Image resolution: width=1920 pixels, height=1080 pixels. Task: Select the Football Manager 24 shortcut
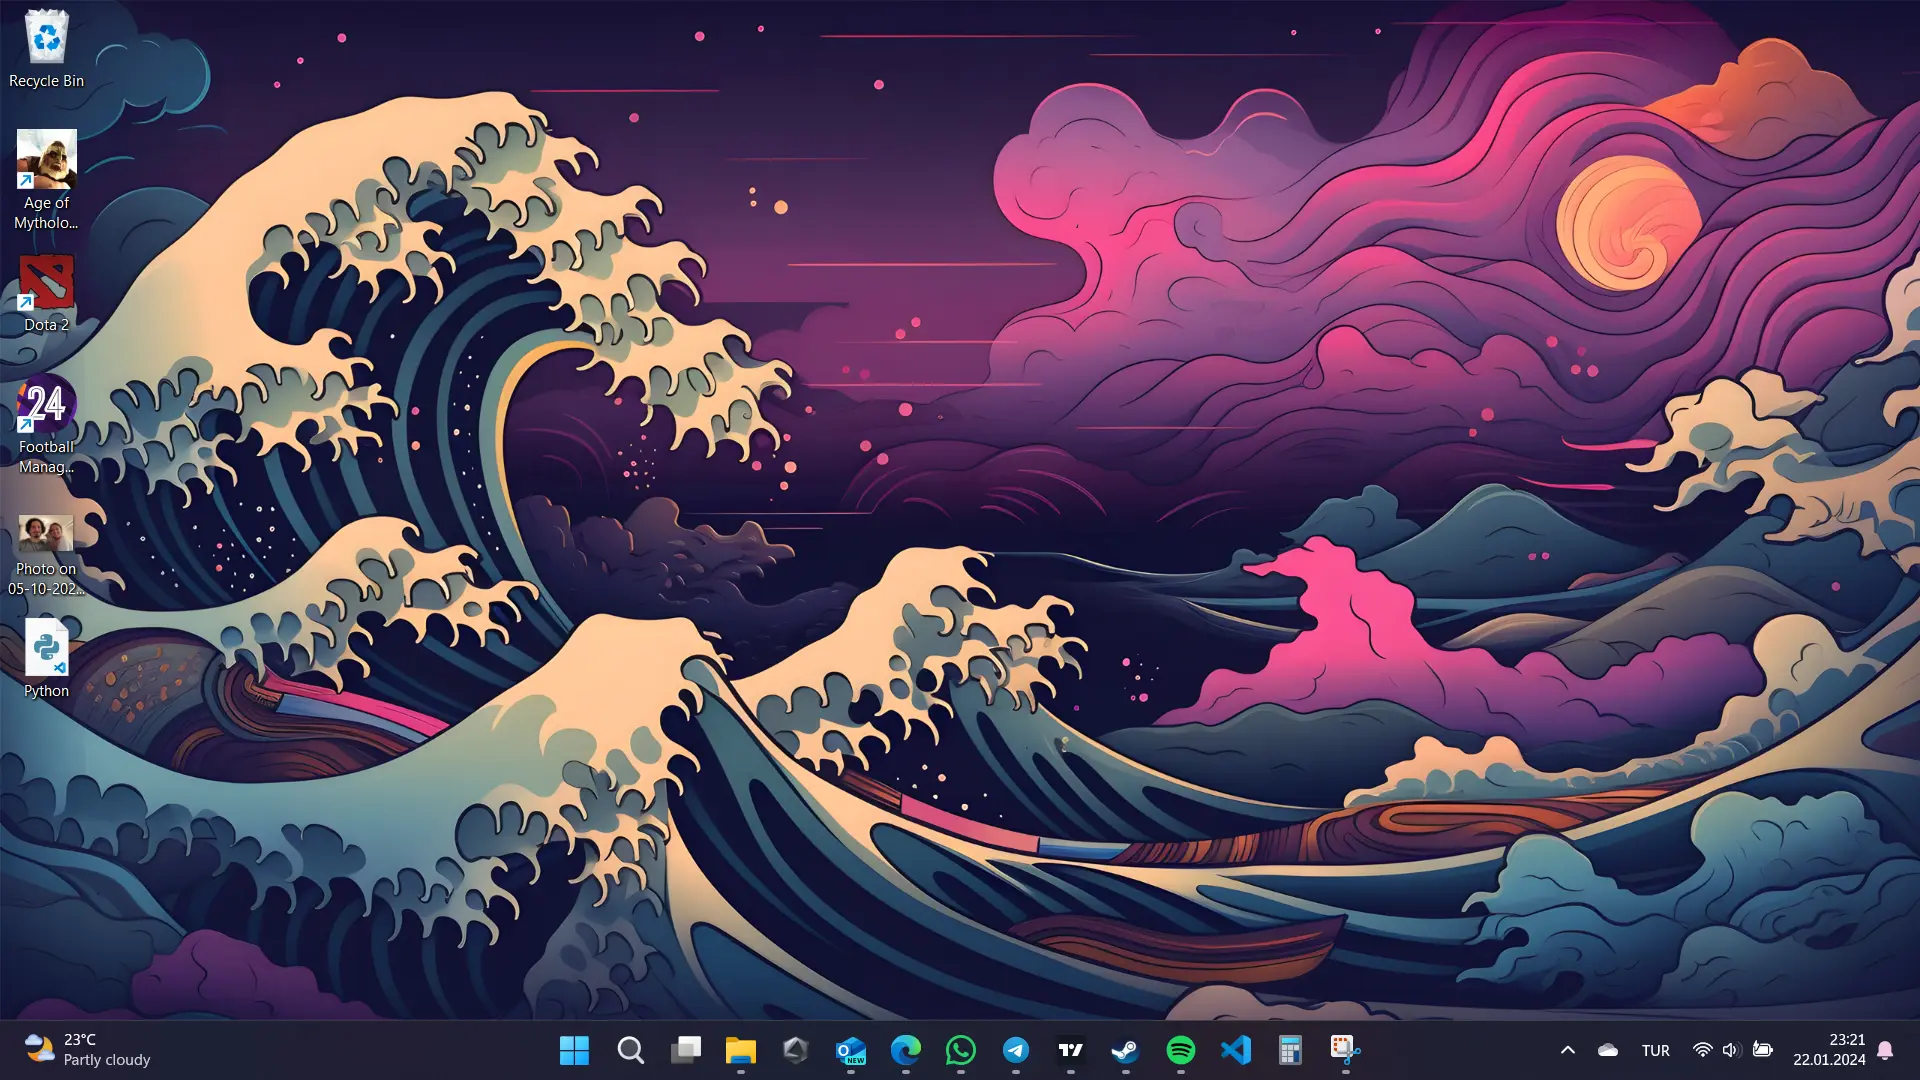coord(46,425)
